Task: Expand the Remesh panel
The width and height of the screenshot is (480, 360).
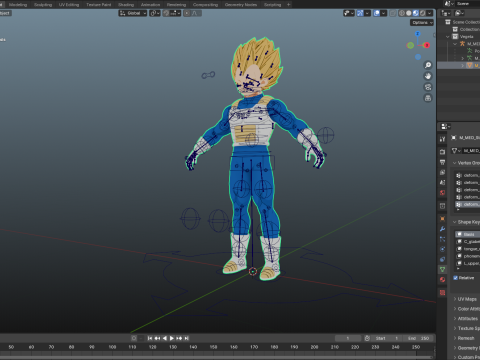Action: click(465, 338)
